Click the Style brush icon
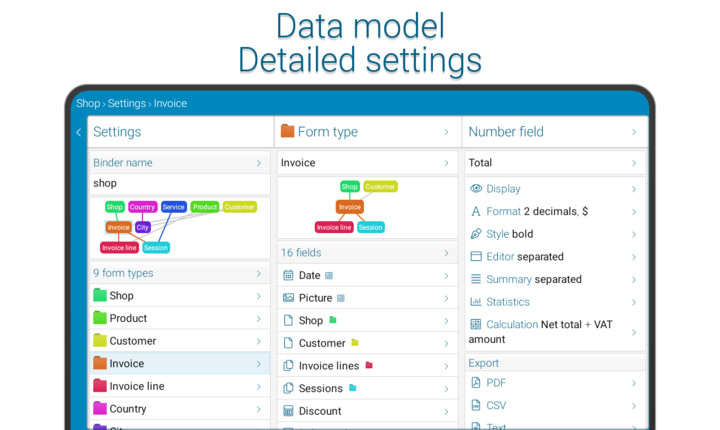 [476, 234]
